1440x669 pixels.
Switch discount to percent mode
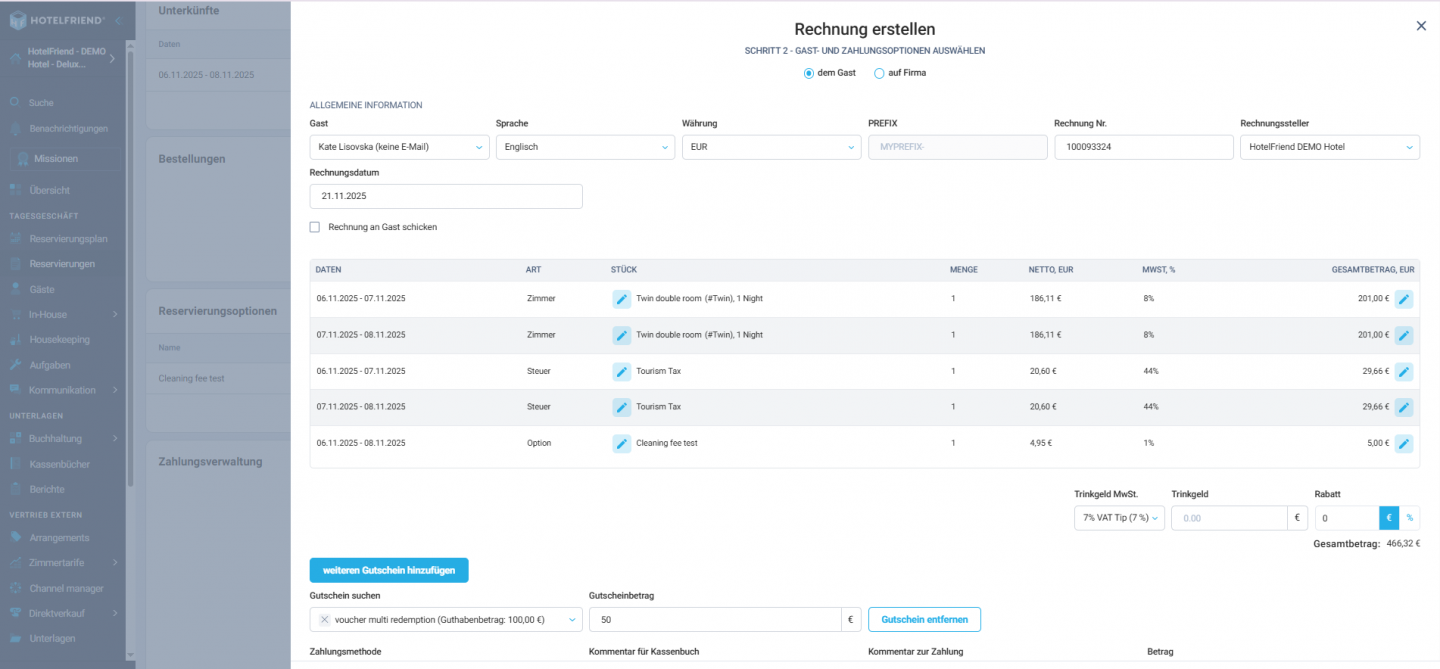[x=1410, y=518]
